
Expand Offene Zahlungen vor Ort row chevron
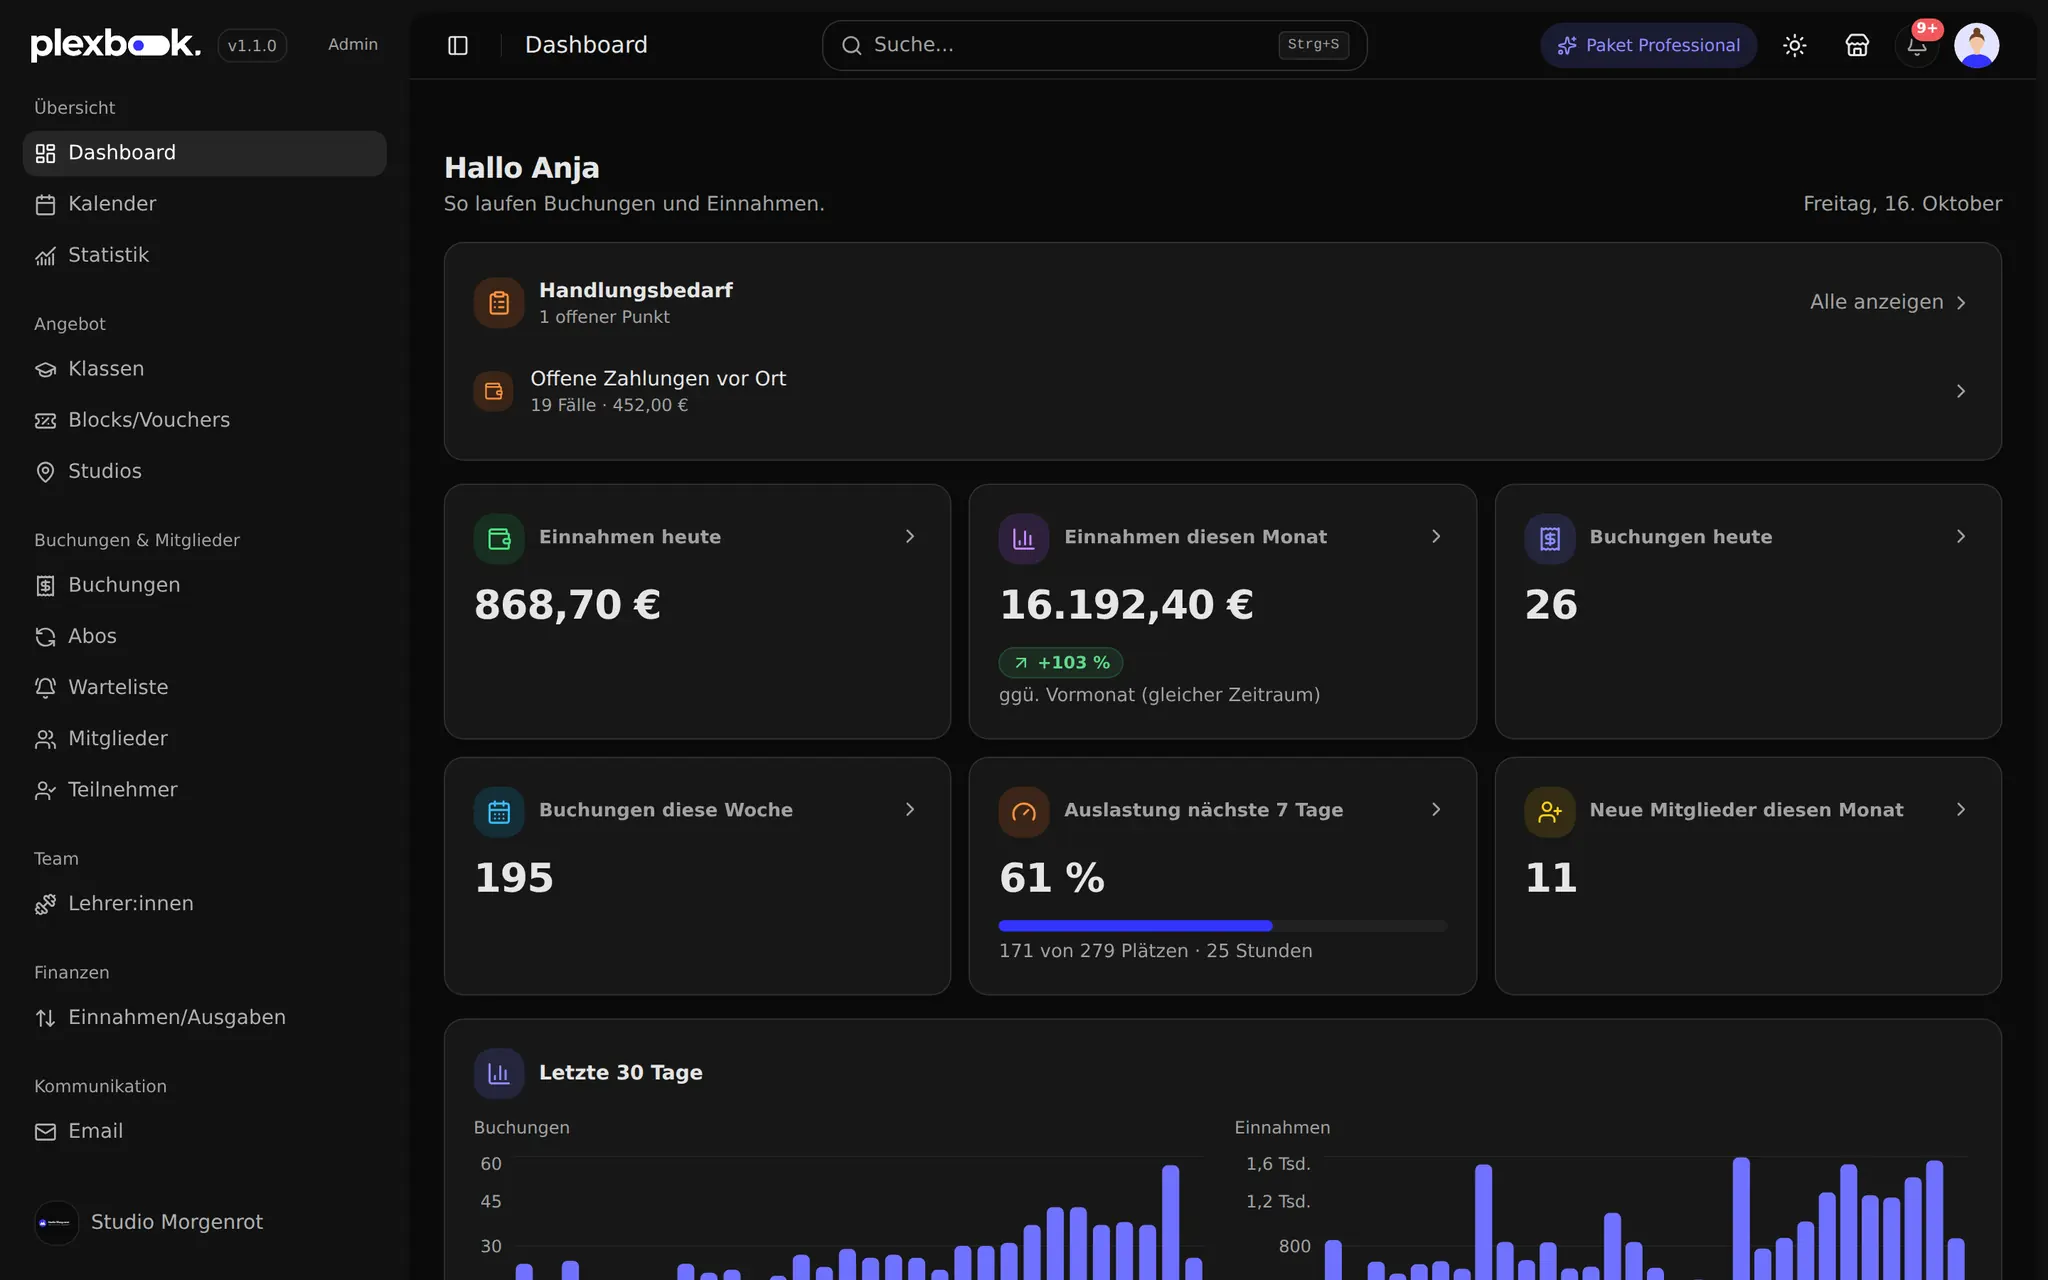point(1961,391)
